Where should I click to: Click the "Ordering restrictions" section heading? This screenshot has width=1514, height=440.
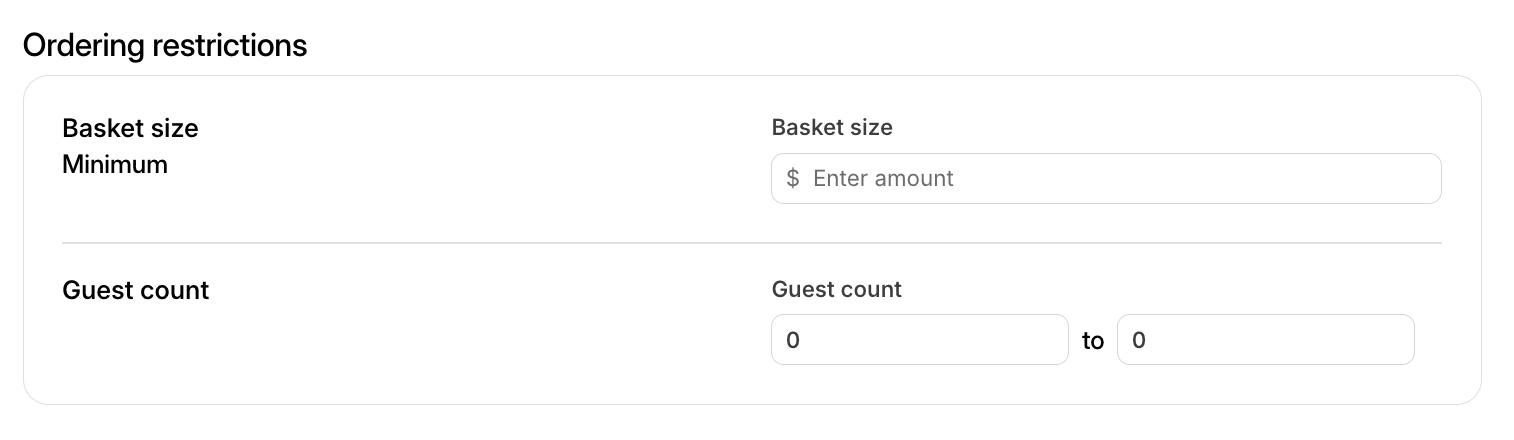[165, 45]
